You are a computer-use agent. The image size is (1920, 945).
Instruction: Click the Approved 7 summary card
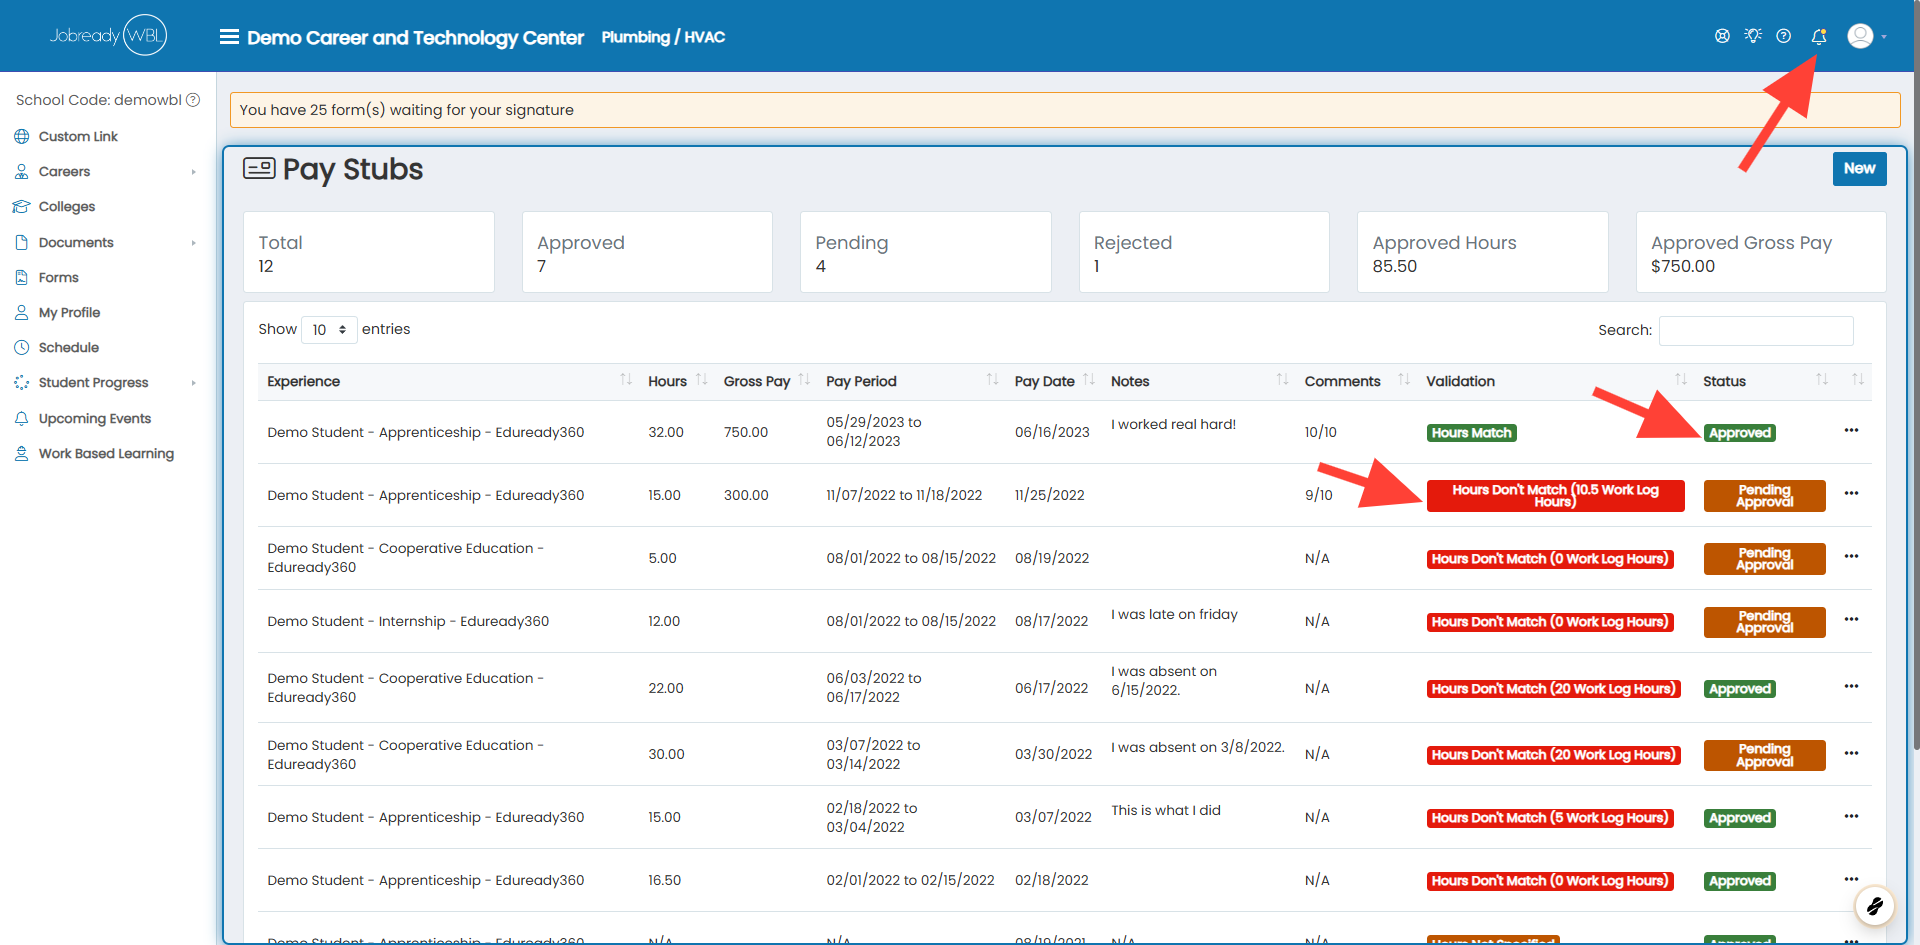coord(647,252)
